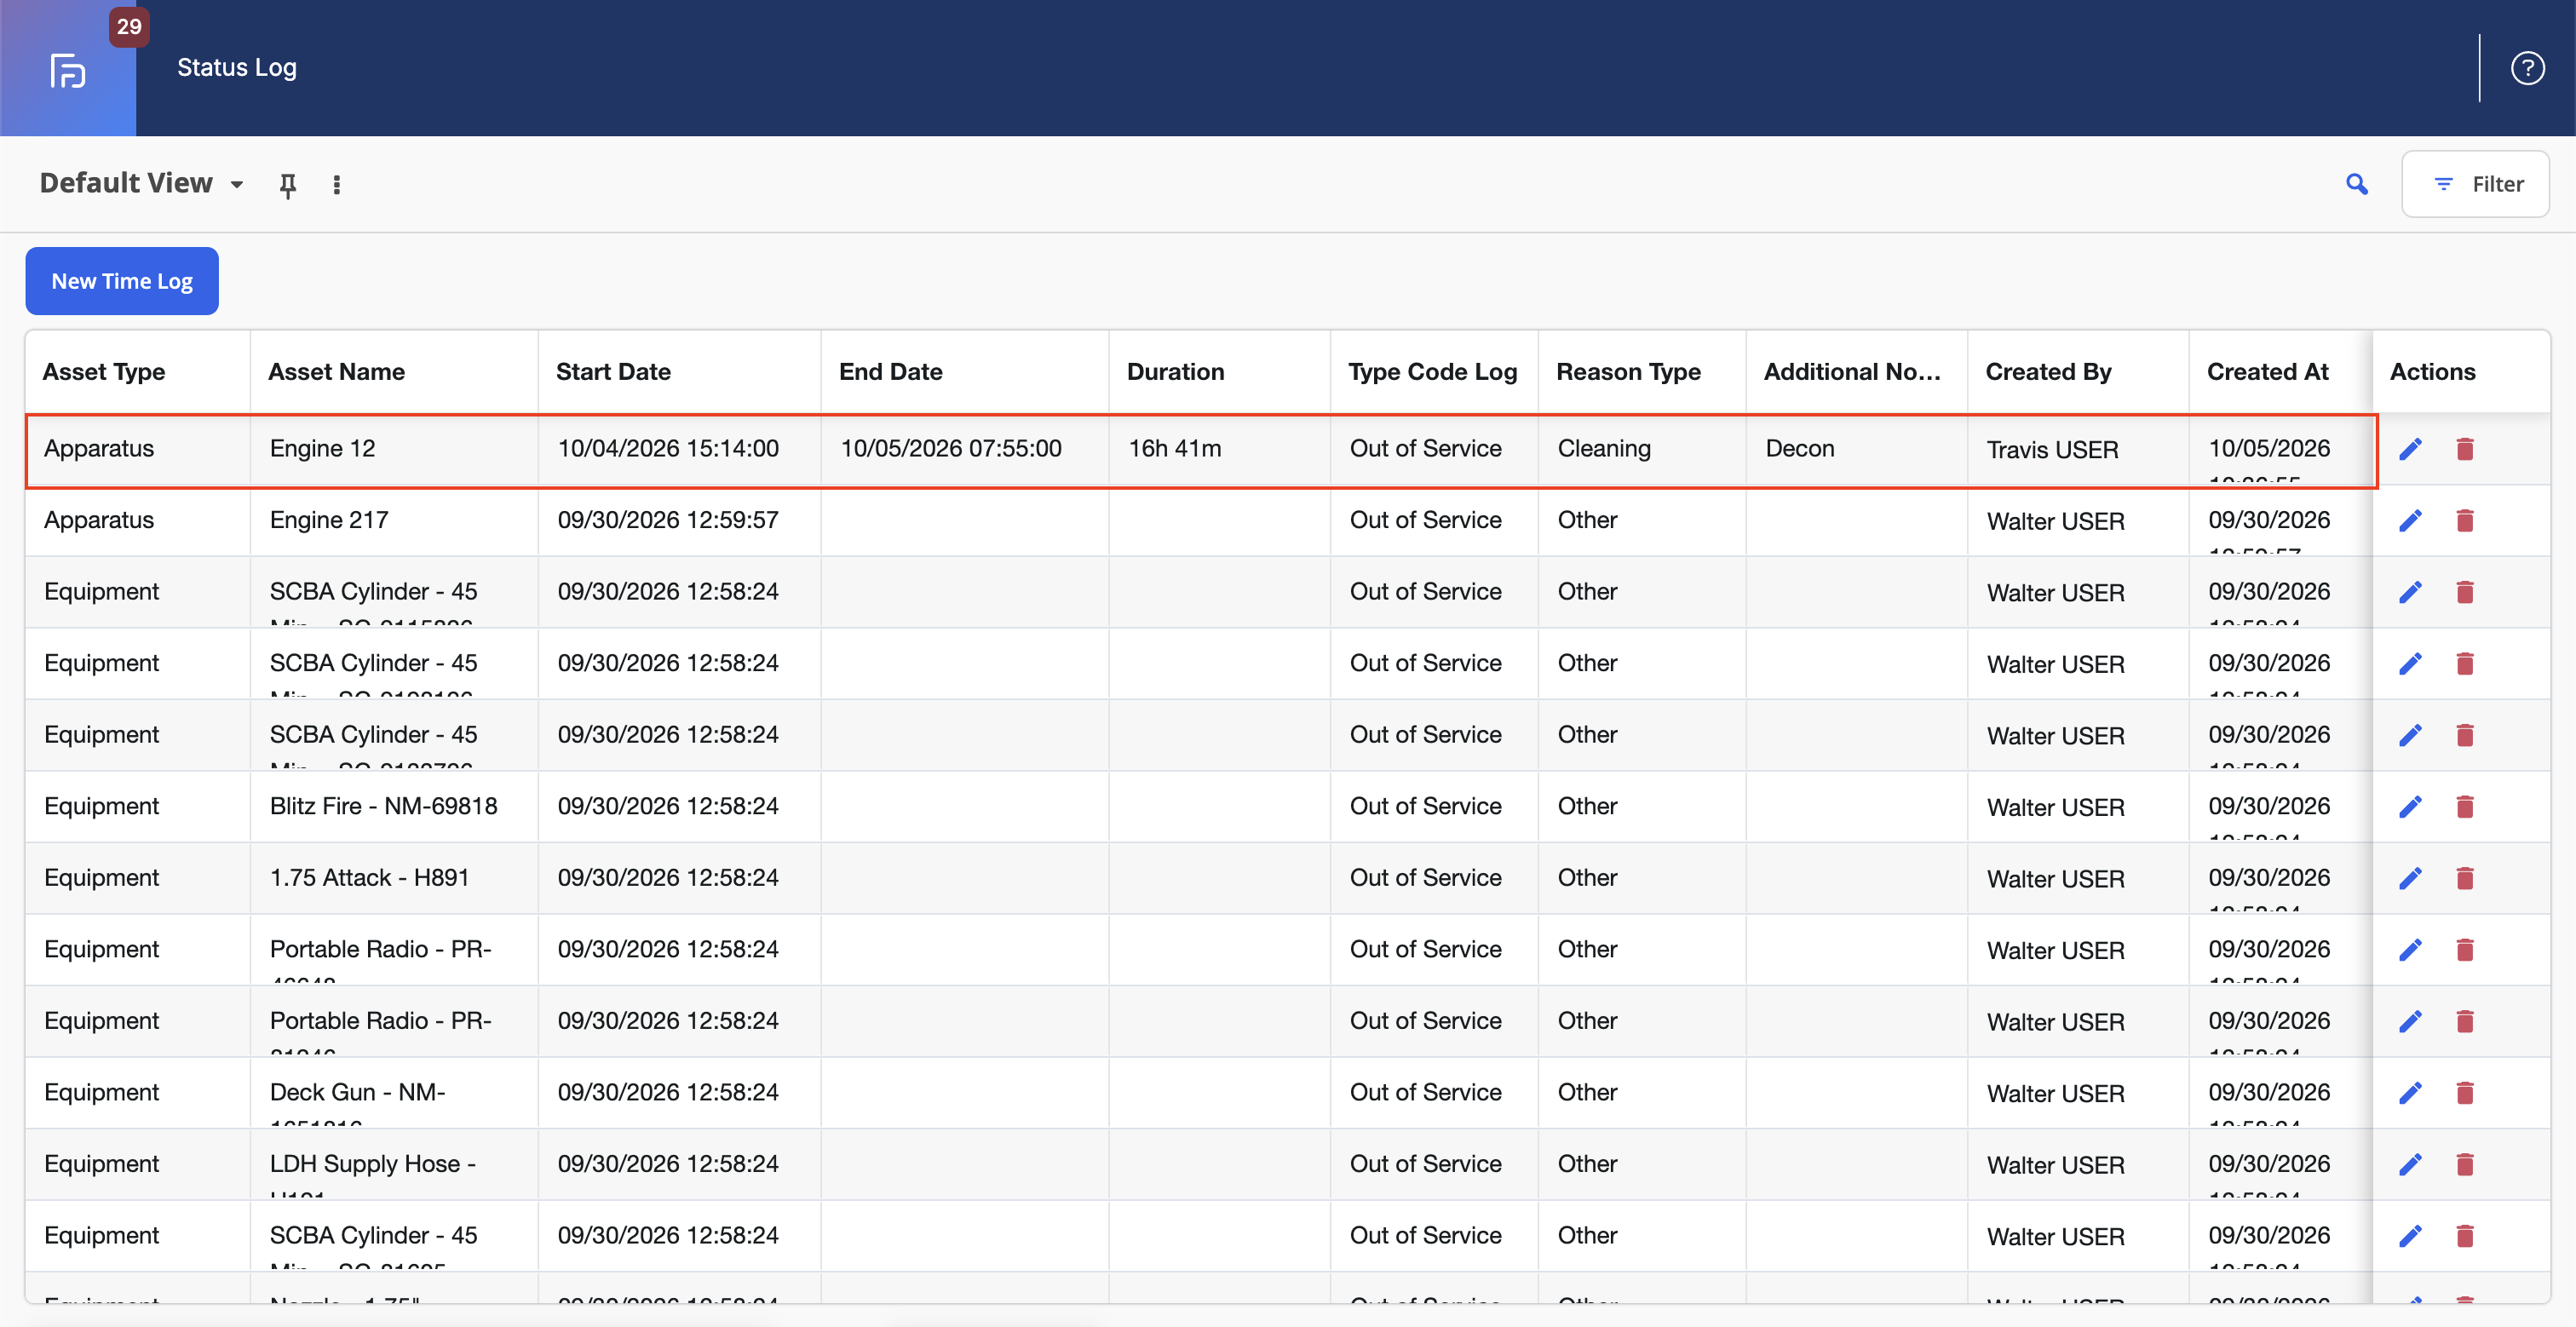The width and height of the screenshot is (2576, 1327).
Task: Open the search magnifier icon
Action: 2357,184
